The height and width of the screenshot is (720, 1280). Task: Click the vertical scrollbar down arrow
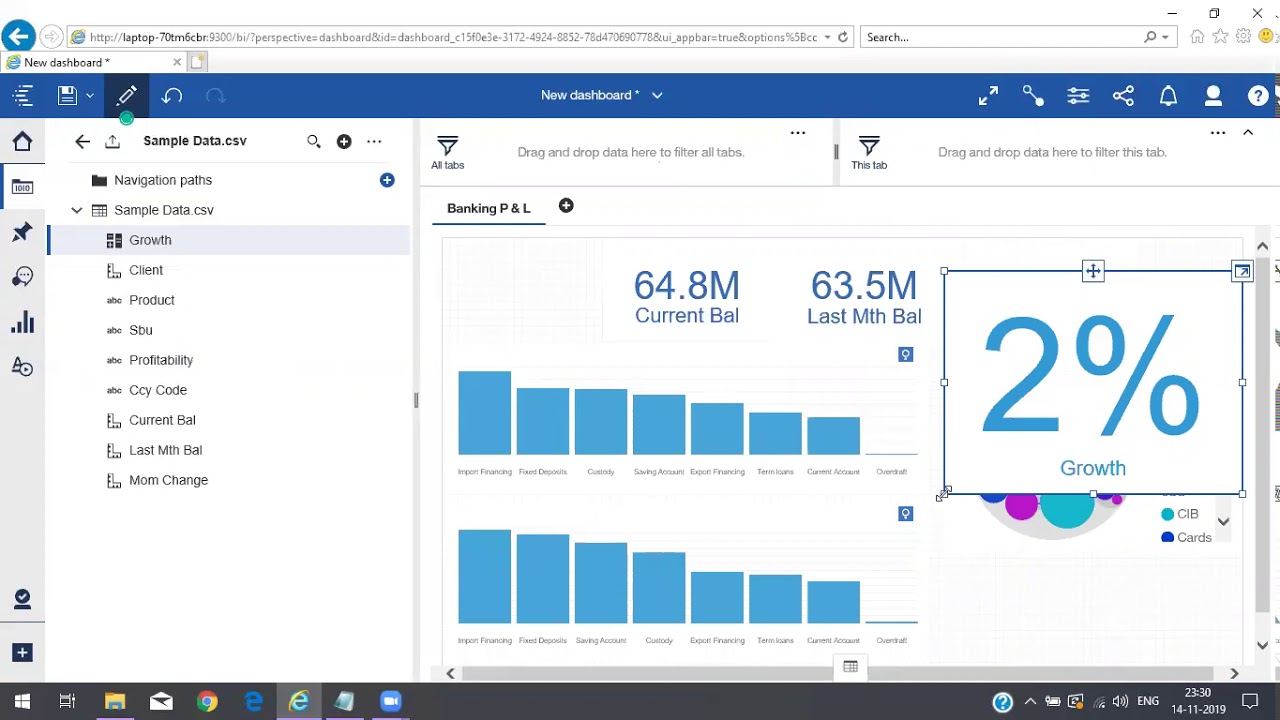[x=1262, y=646]
